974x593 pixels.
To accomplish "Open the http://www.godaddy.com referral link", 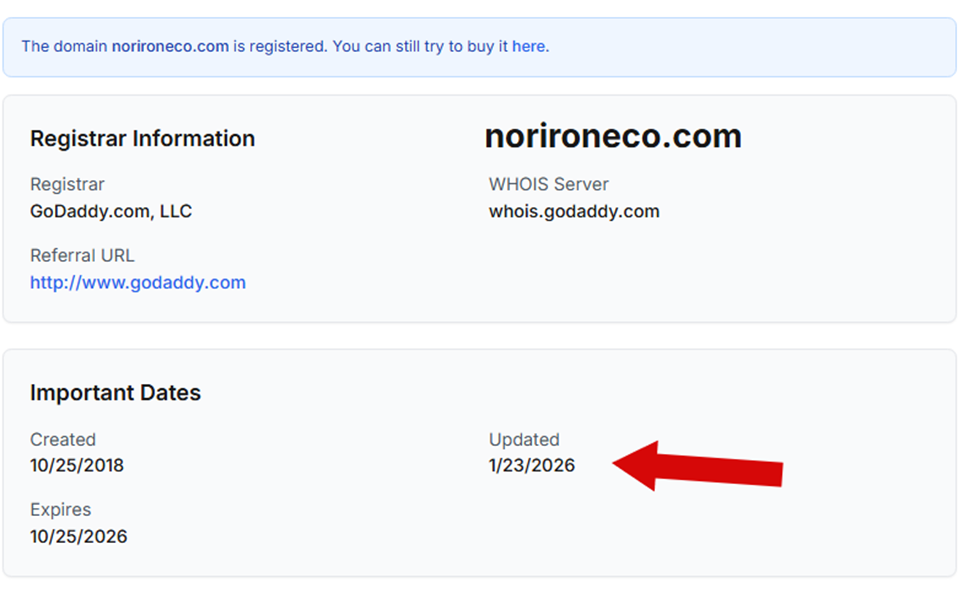I will pyautogui.click(x=137, y=282).
